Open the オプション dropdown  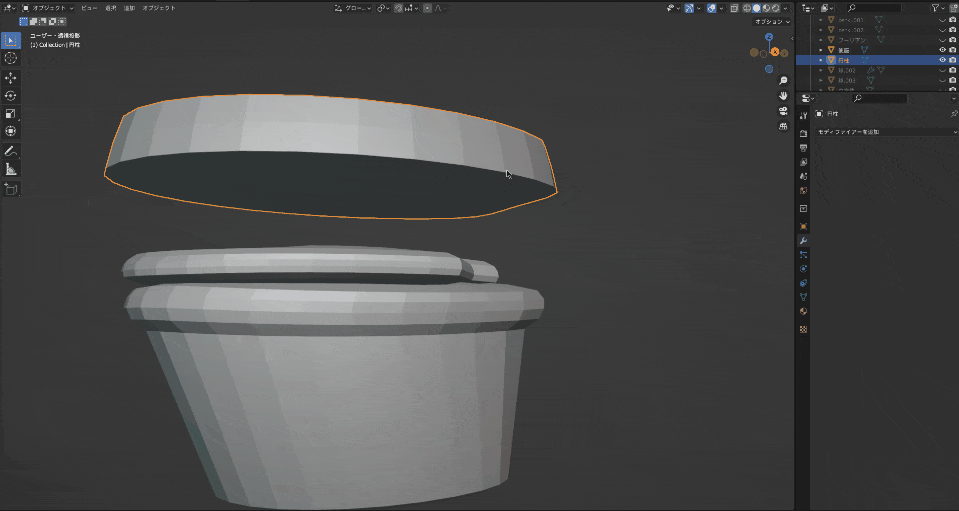[772, 21]
